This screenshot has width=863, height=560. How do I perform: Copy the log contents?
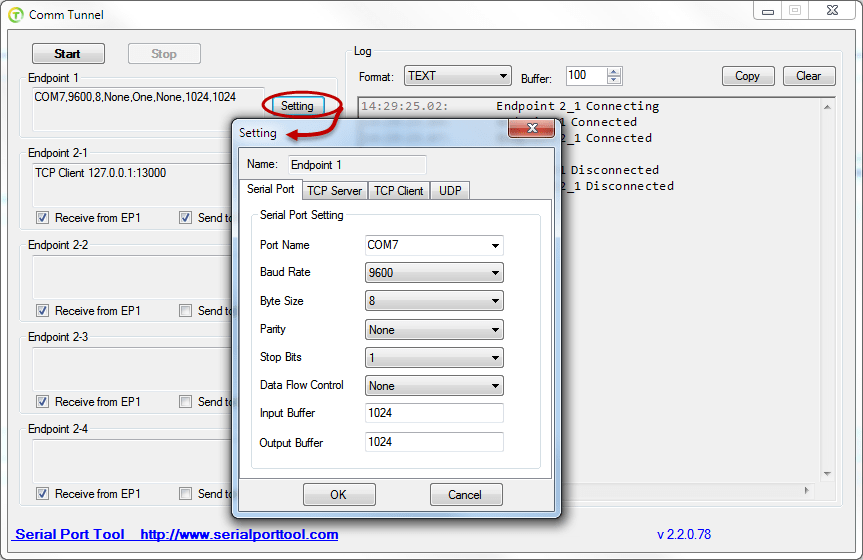pyautogui.click(x=747, y=76)
